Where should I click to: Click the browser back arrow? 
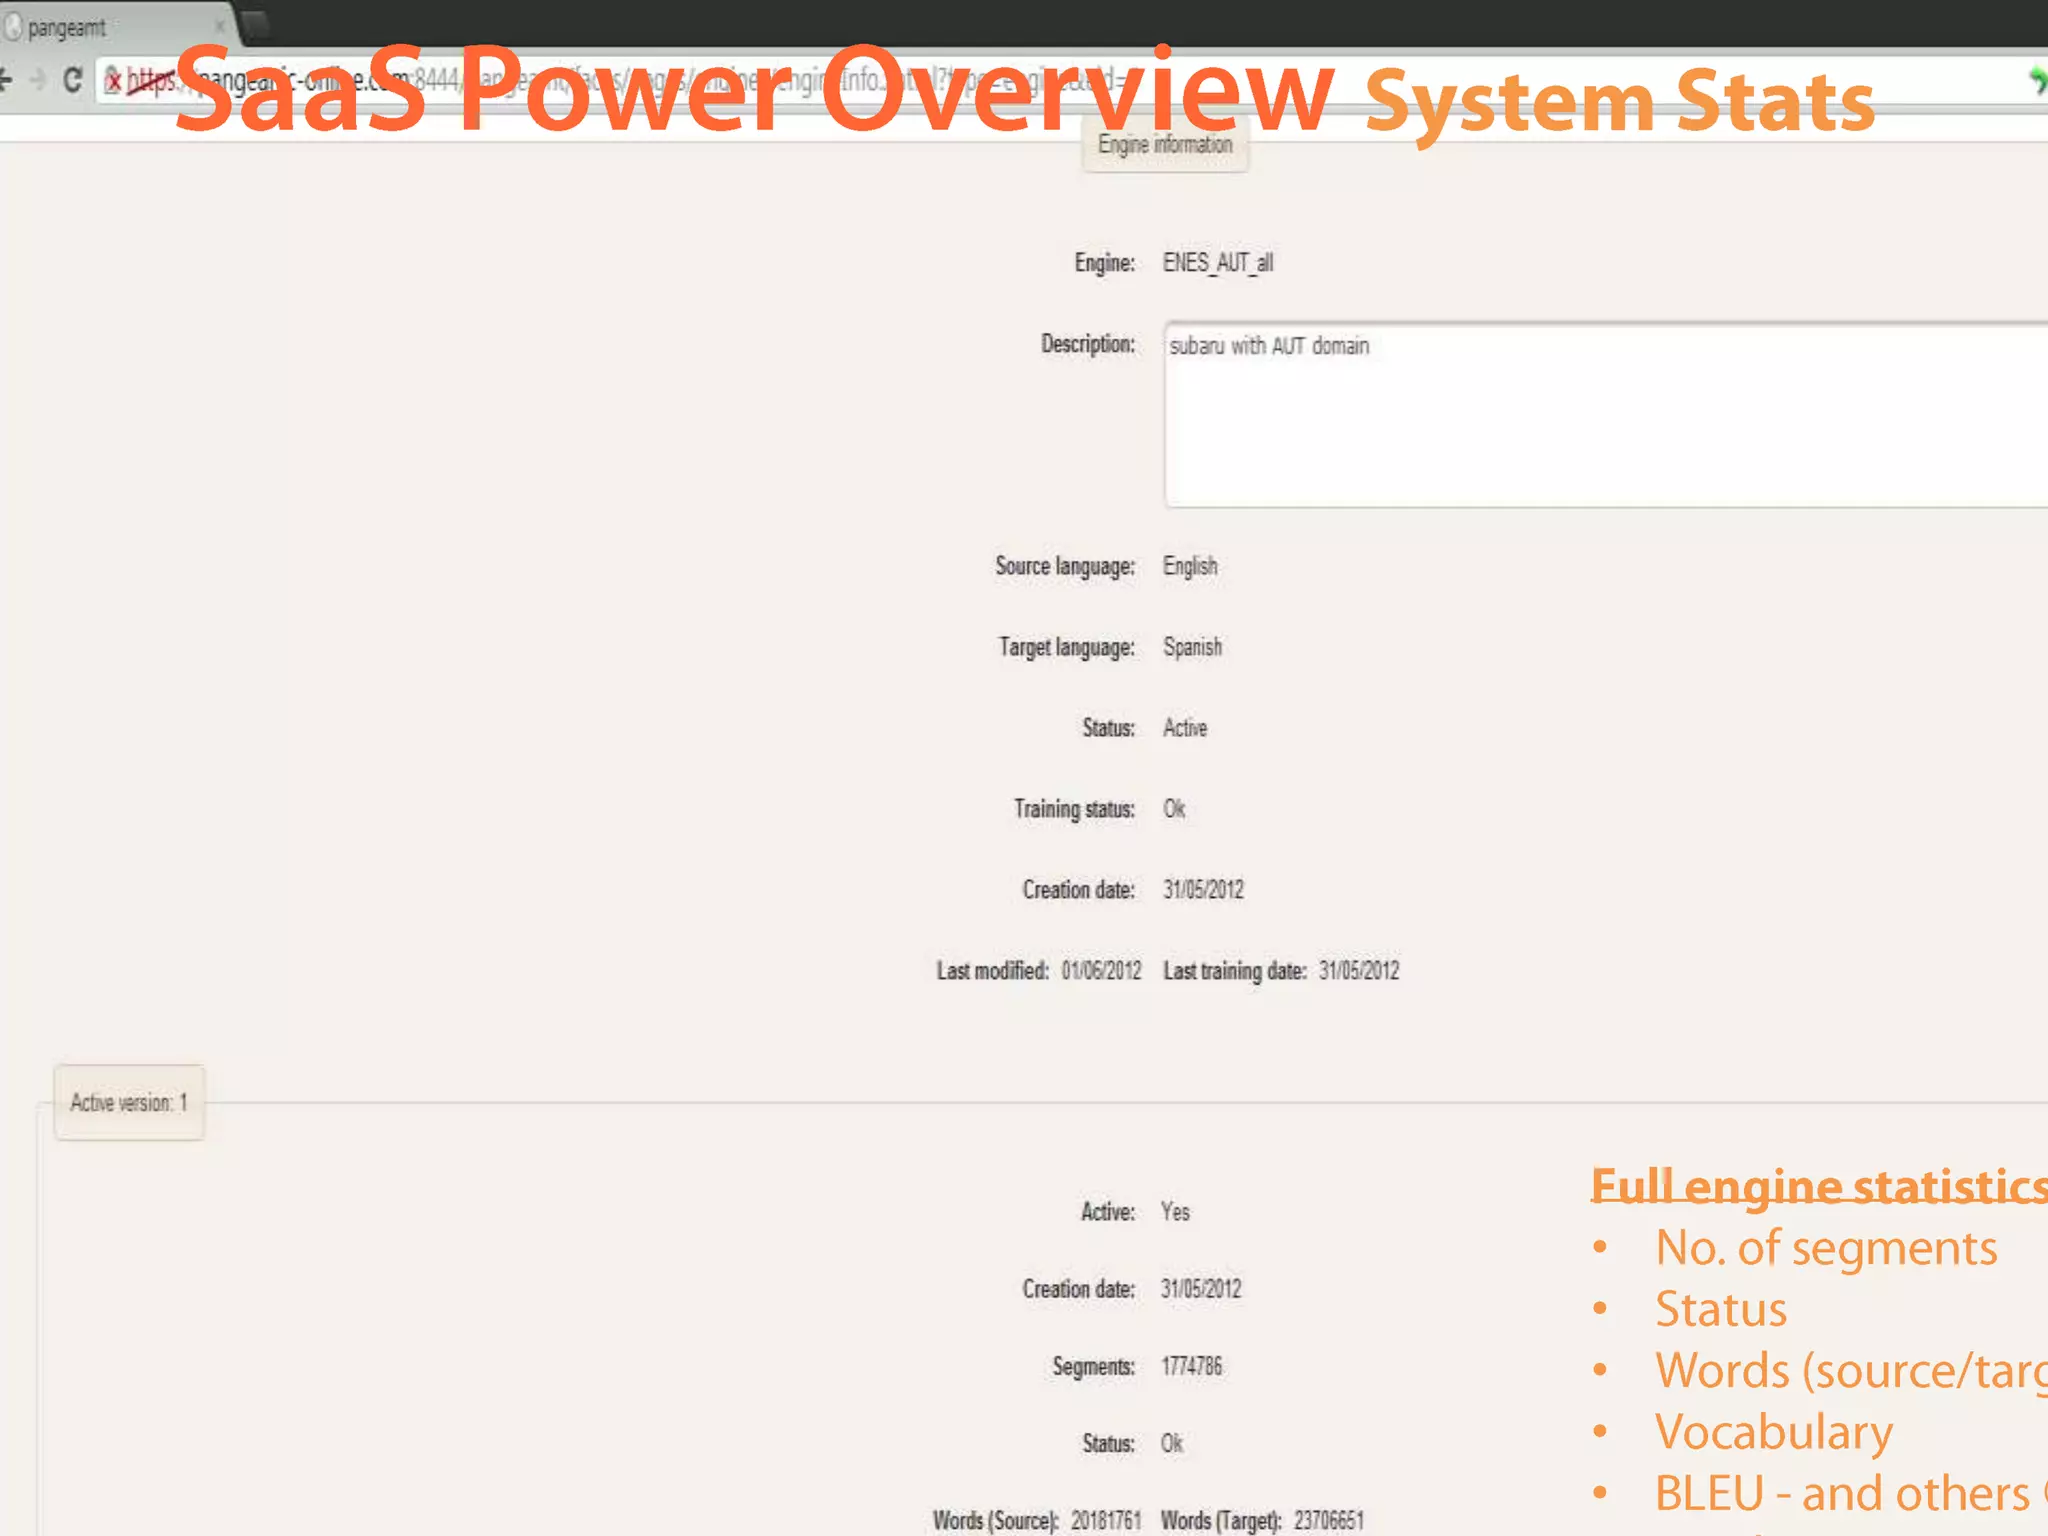pos(6,79)
